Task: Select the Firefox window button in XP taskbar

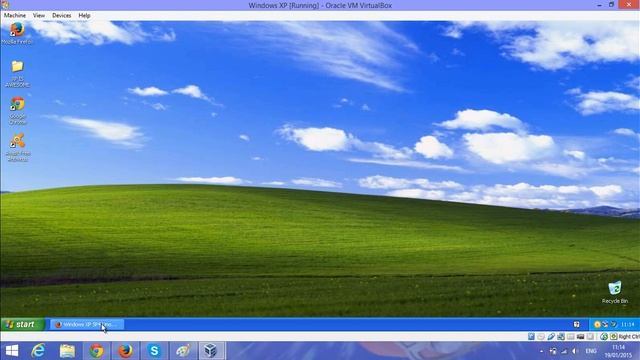Action: click(x=87, y=324)
